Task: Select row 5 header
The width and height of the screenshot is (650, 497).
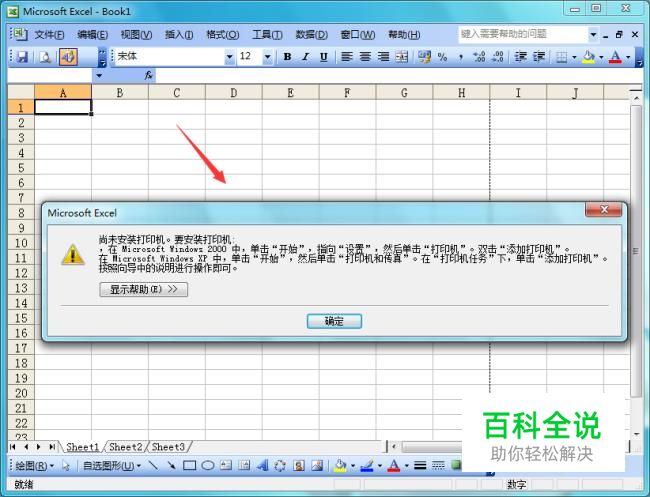Action: coord(21,168)
